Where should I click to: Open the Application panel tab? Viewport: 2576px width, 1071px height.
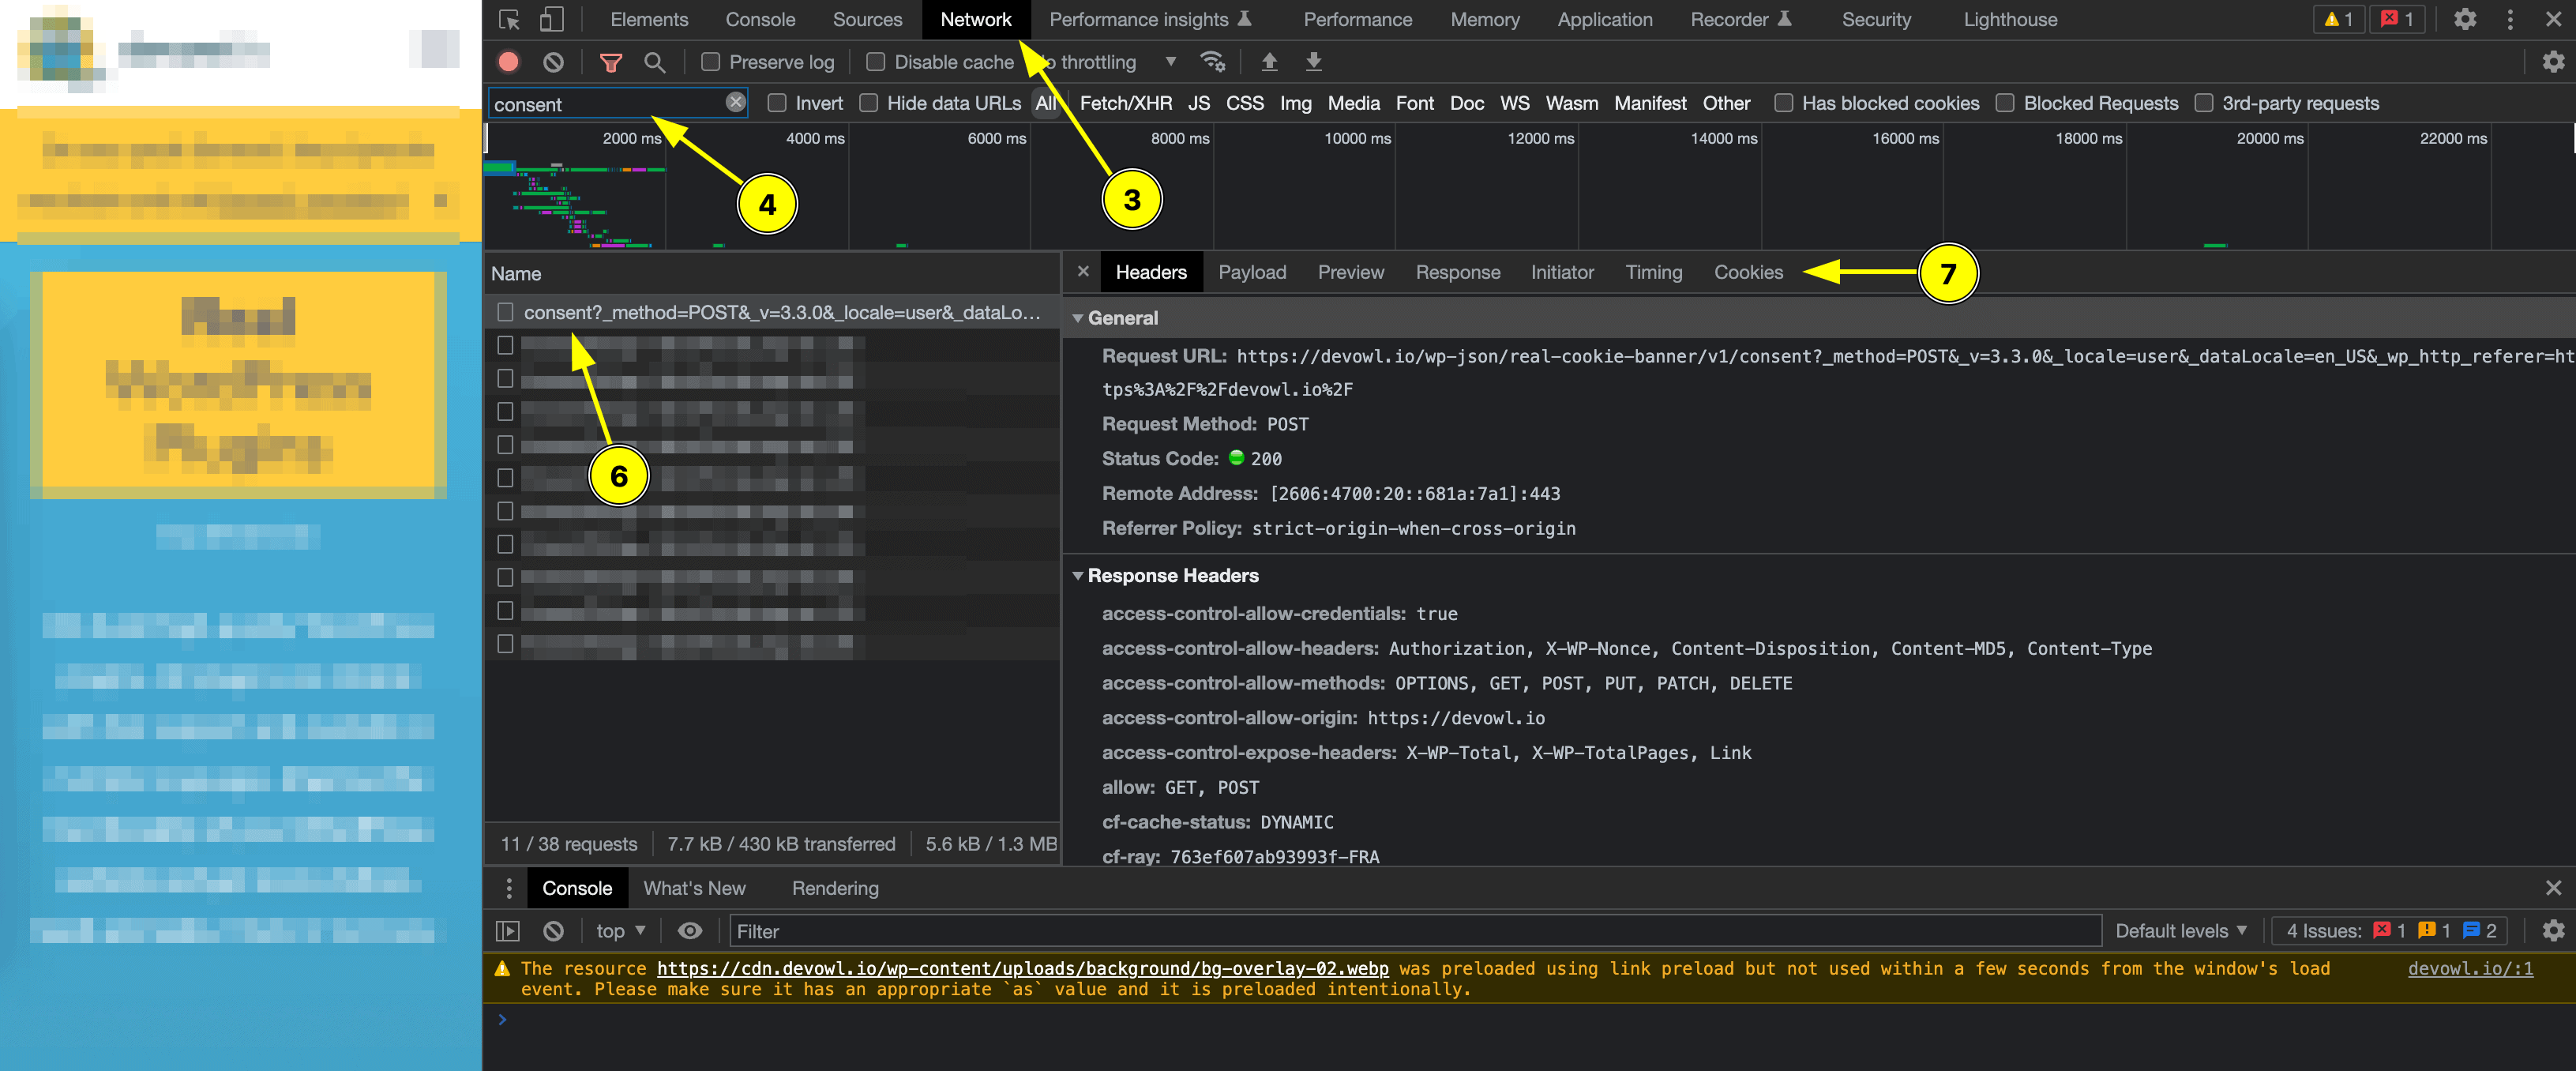(1604, 19)
